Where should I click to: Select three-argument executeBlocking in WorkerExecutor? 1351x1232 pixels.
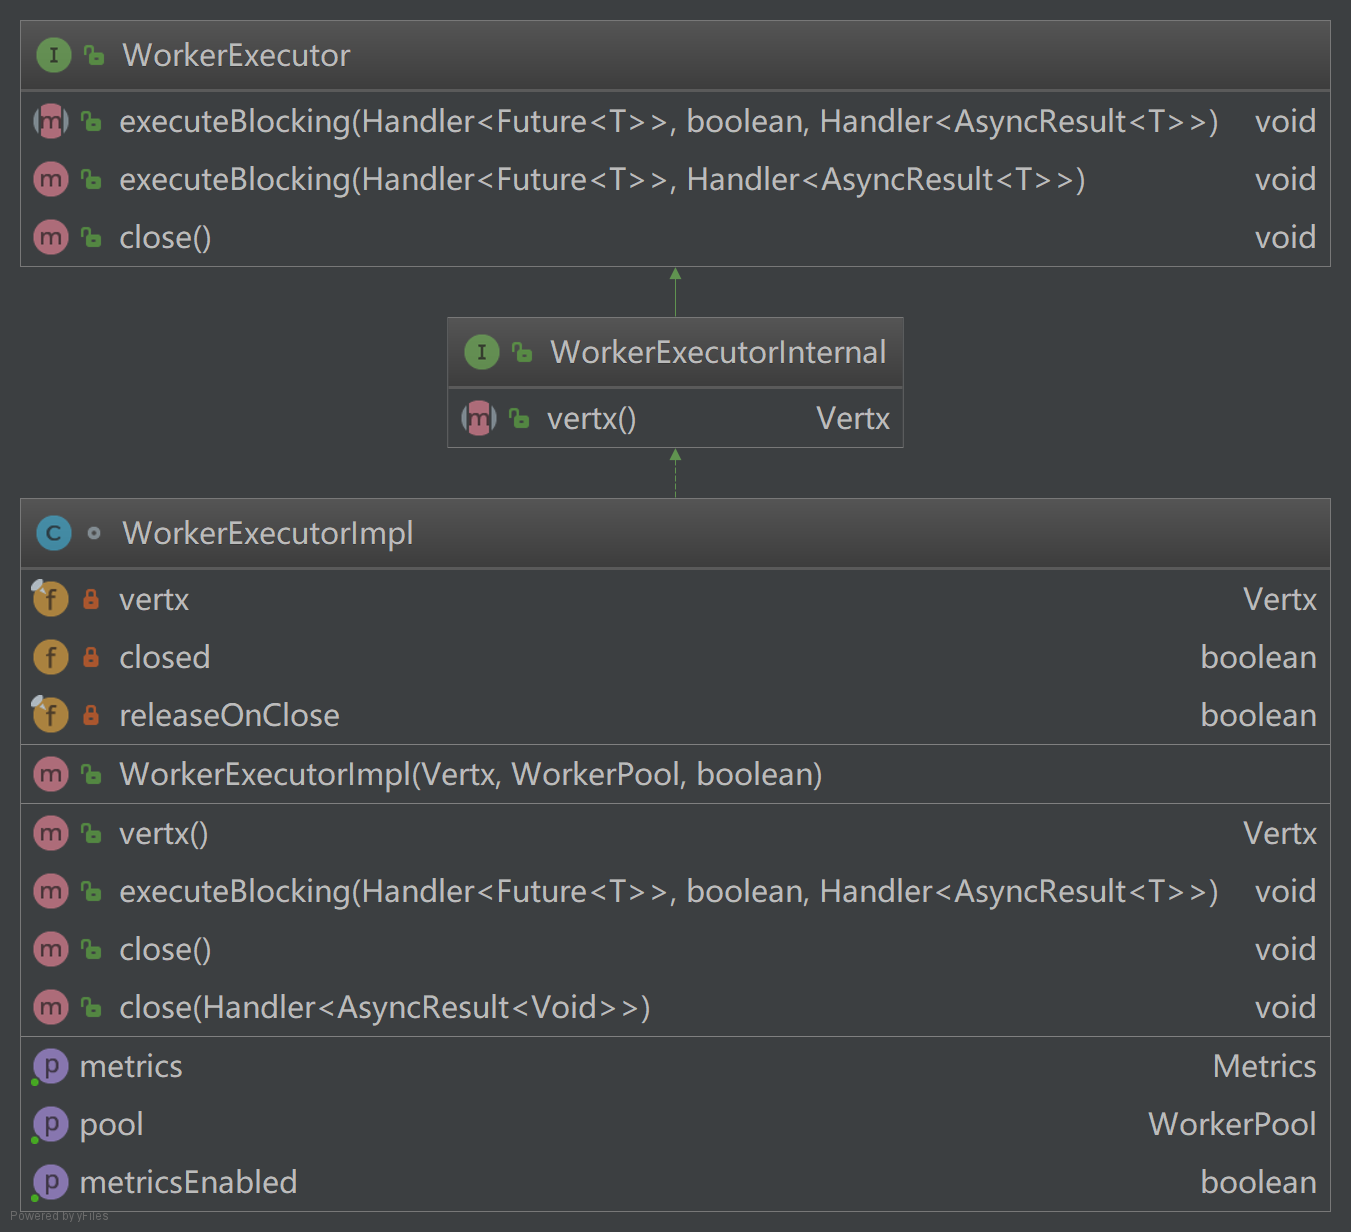pos(669,121)
